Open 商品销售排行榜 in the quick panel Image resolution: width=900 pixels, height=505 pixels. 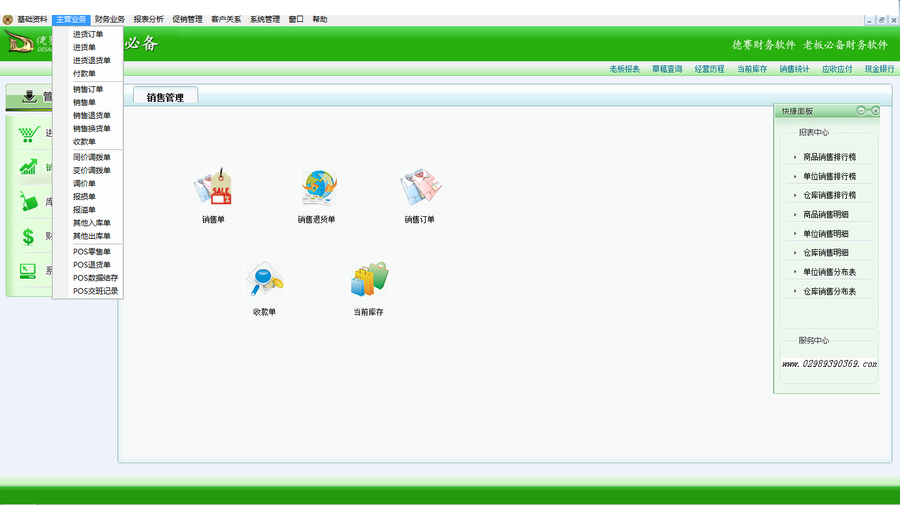pyautogui.click(x=829, y=157)
